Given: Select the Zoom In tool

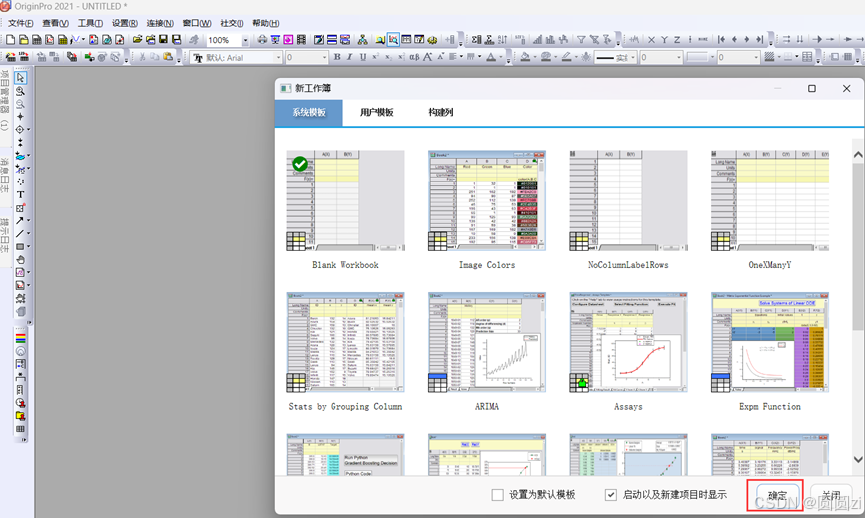Looking at the screenshot, I should (20, 91).
